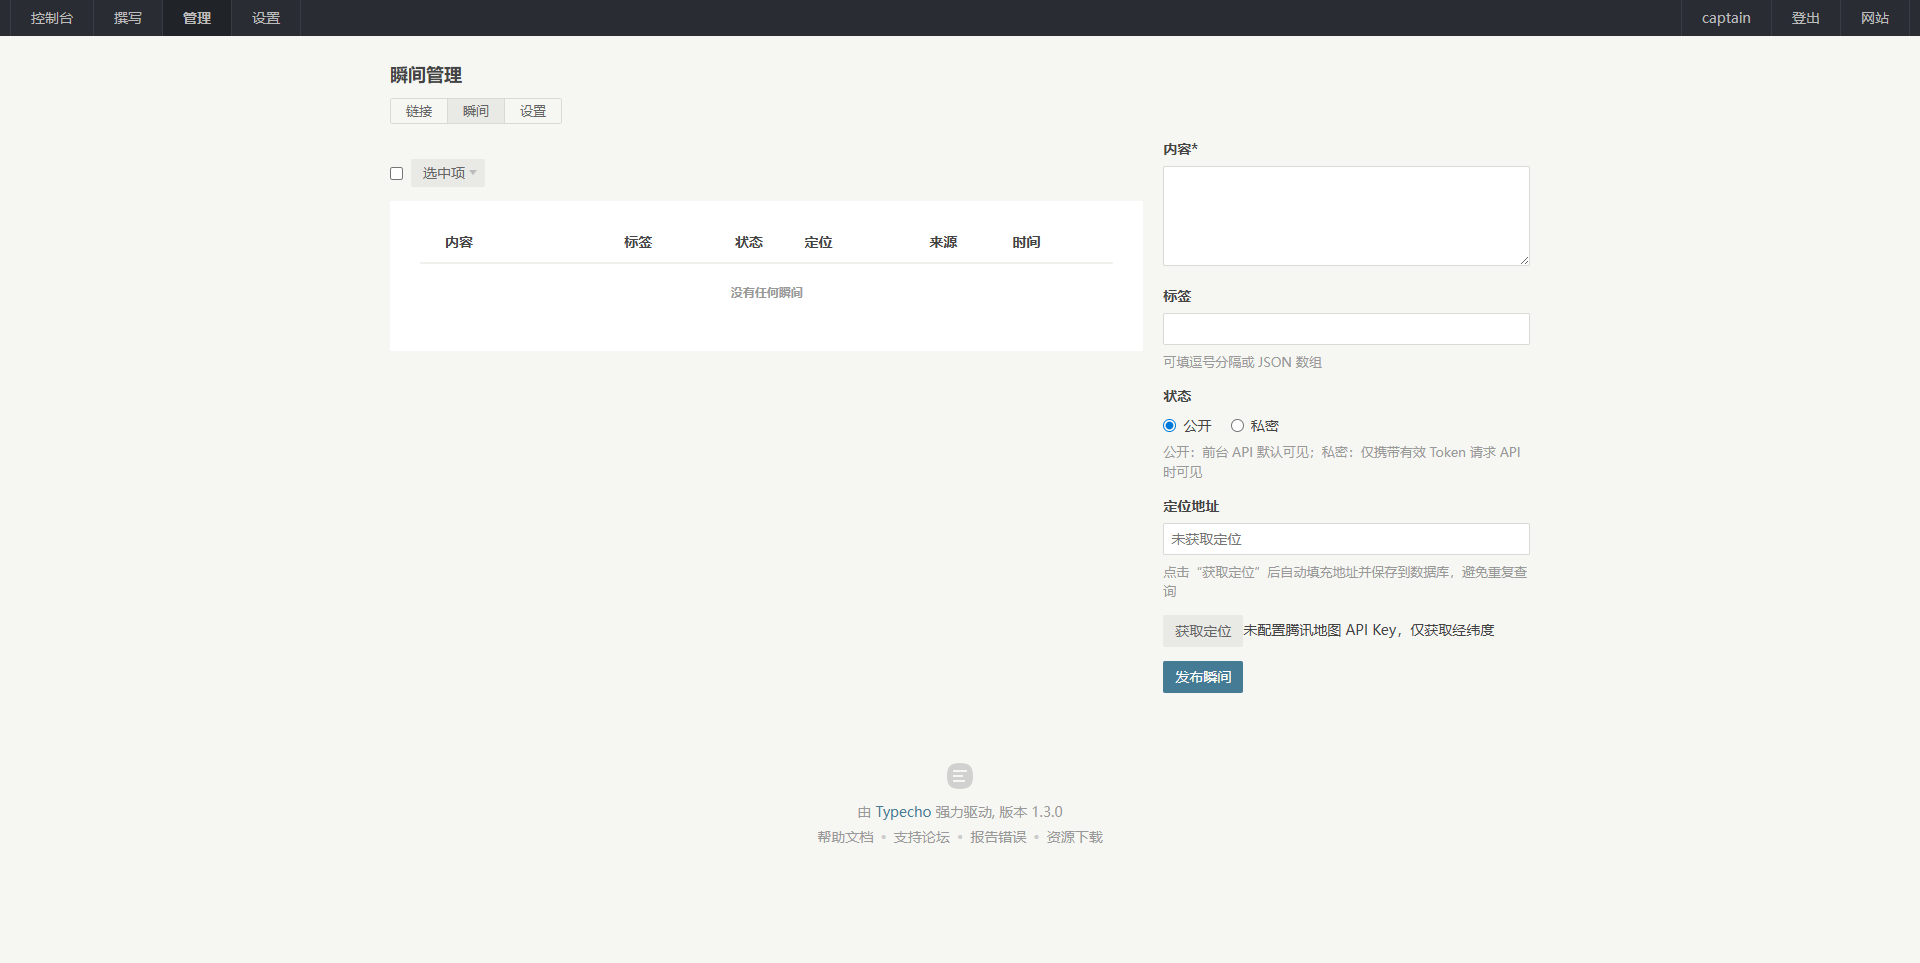Open the 控制台 menu item
Image resolution: width=1920 pixels, height=963 pixels.
coord(51,18)
